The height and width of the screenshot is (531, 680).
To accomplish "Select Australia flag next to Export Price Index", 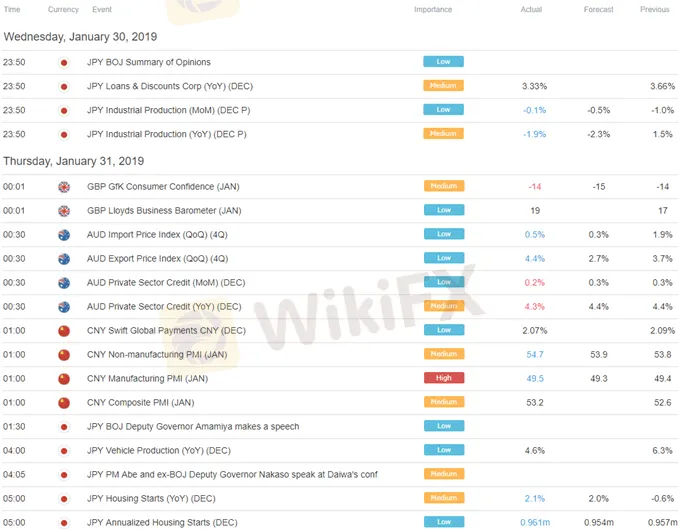I will click(x=64, y=258).
